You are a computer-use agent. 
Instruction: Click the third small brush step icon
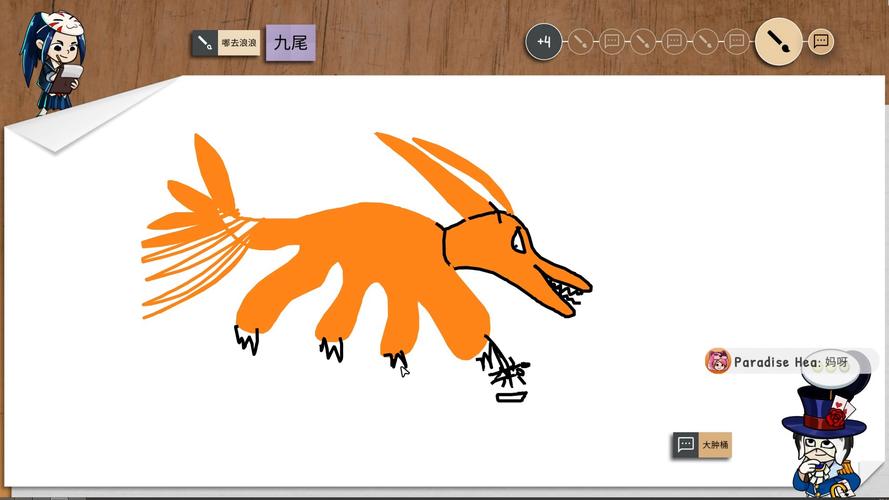pos(705,42)
